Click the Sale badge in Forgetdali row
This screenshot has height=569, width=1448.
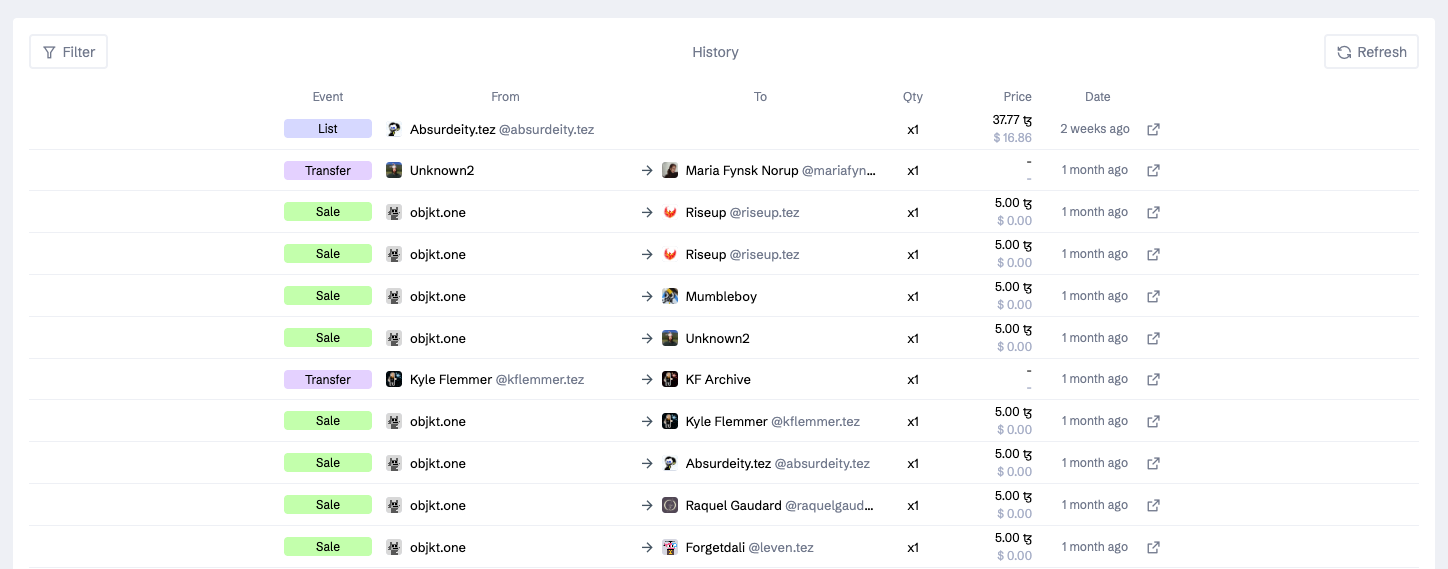328,547
